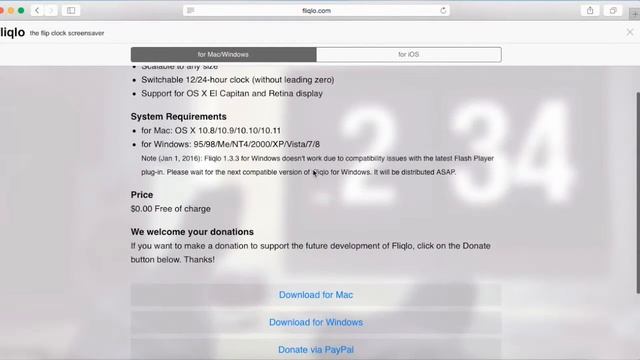Viewport: 640px width, 360px height.
Task: Switch to the 'for iOS' tab
Action: click(x=409, y=54)
